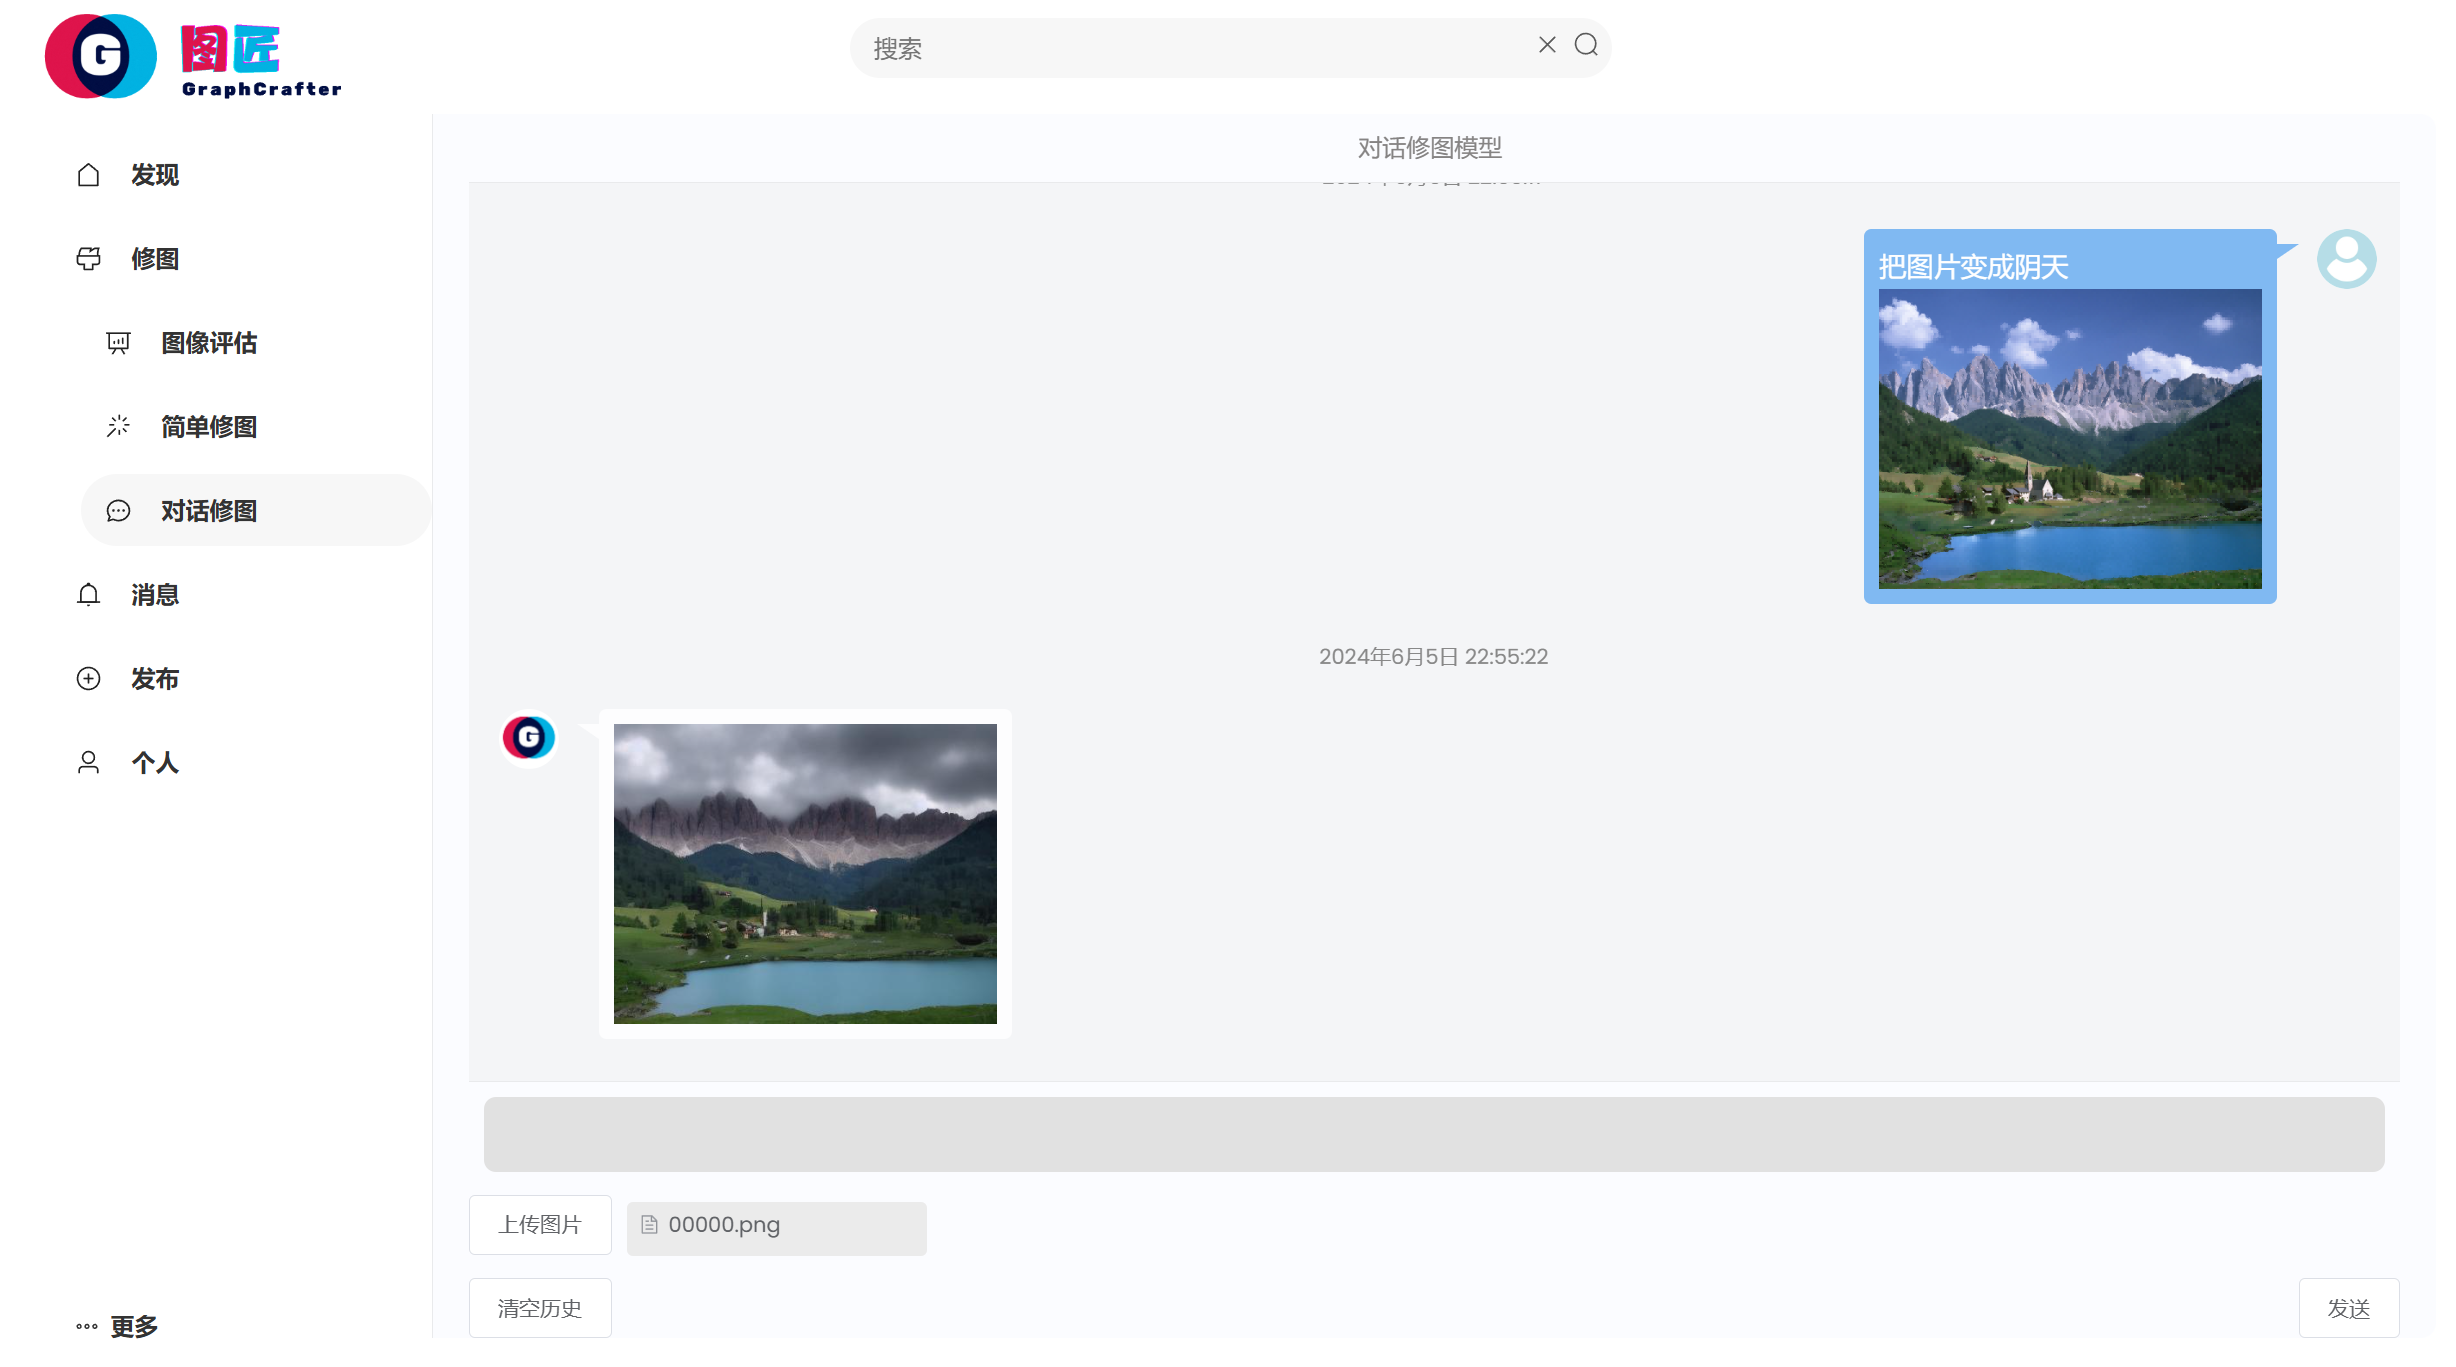Open the 消息 bell icon
Image resolution: width=2456 pixels, height=1367 pixels.
tap(89, 595)
